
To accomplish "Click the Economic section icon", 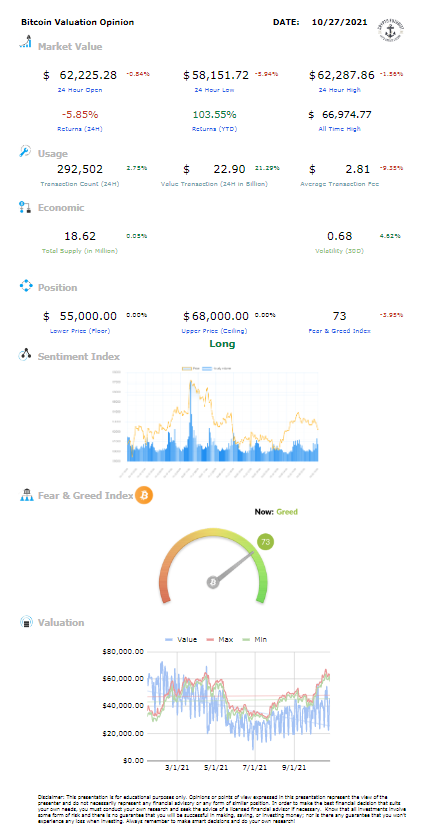I will pos(26,207).
